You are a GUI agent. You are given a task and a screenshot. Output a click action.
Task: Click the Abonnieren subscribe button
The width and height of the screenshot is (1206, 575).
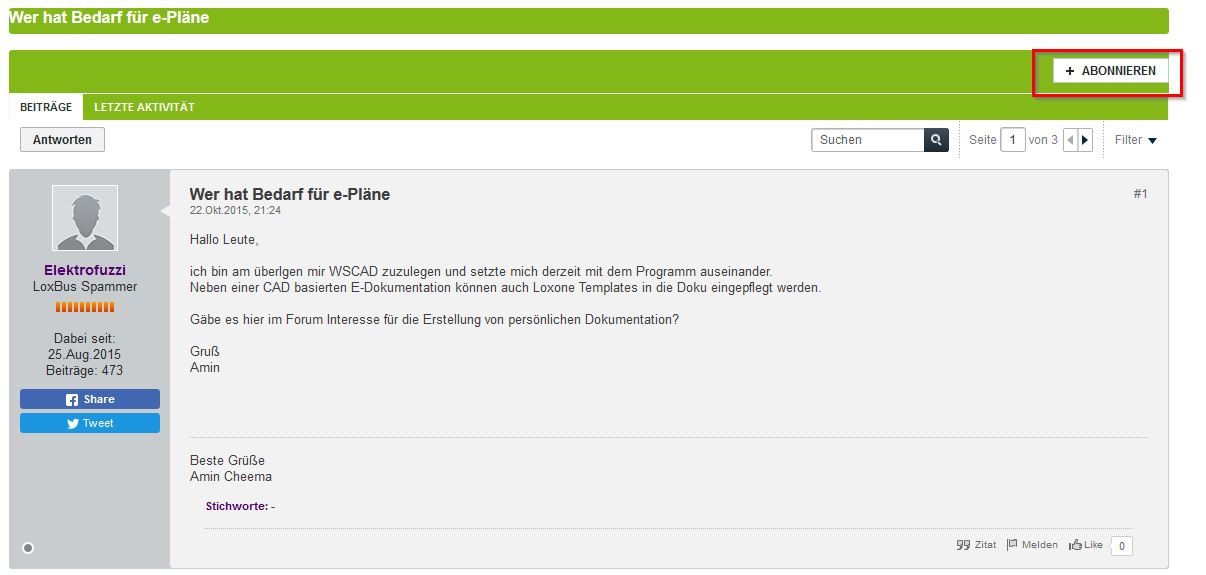coord(1110,71)
